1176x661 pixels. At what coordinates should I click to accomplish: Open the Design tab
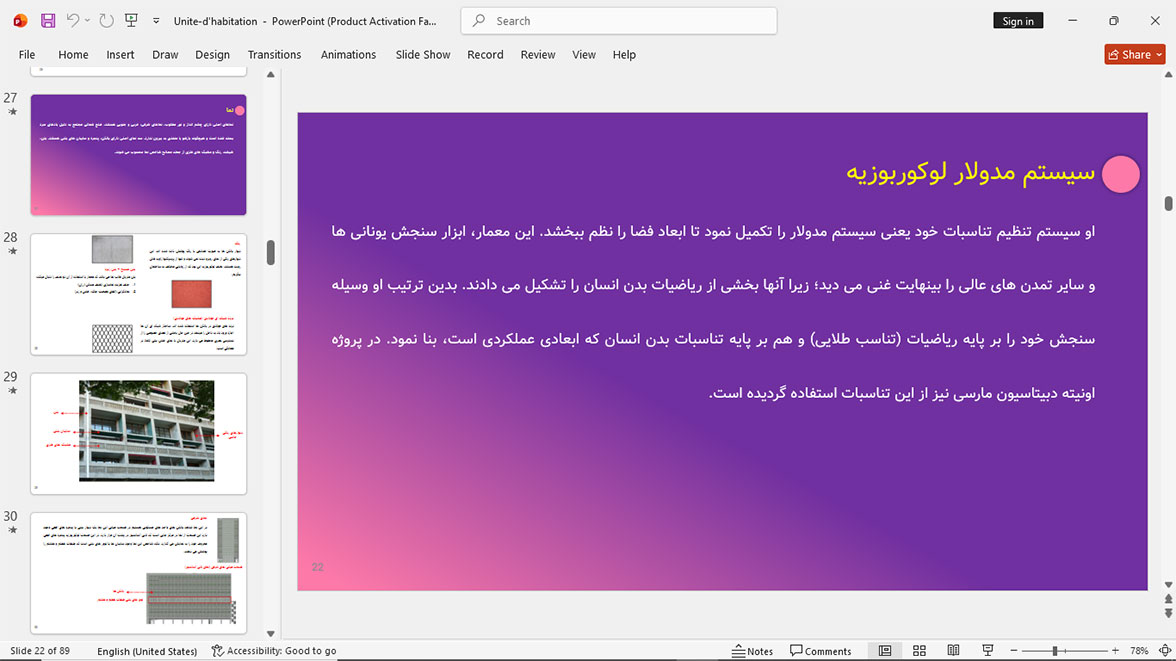pos(212,55)
